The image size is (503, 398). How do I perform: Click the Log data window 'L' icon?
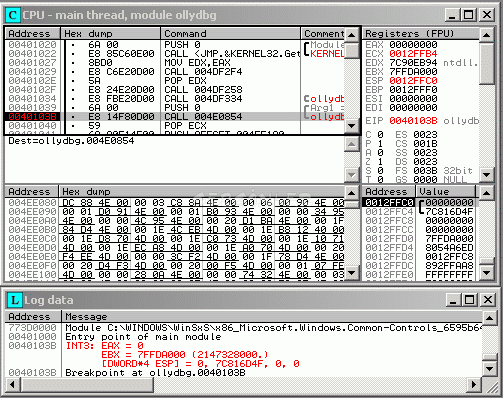coord(15,300)
